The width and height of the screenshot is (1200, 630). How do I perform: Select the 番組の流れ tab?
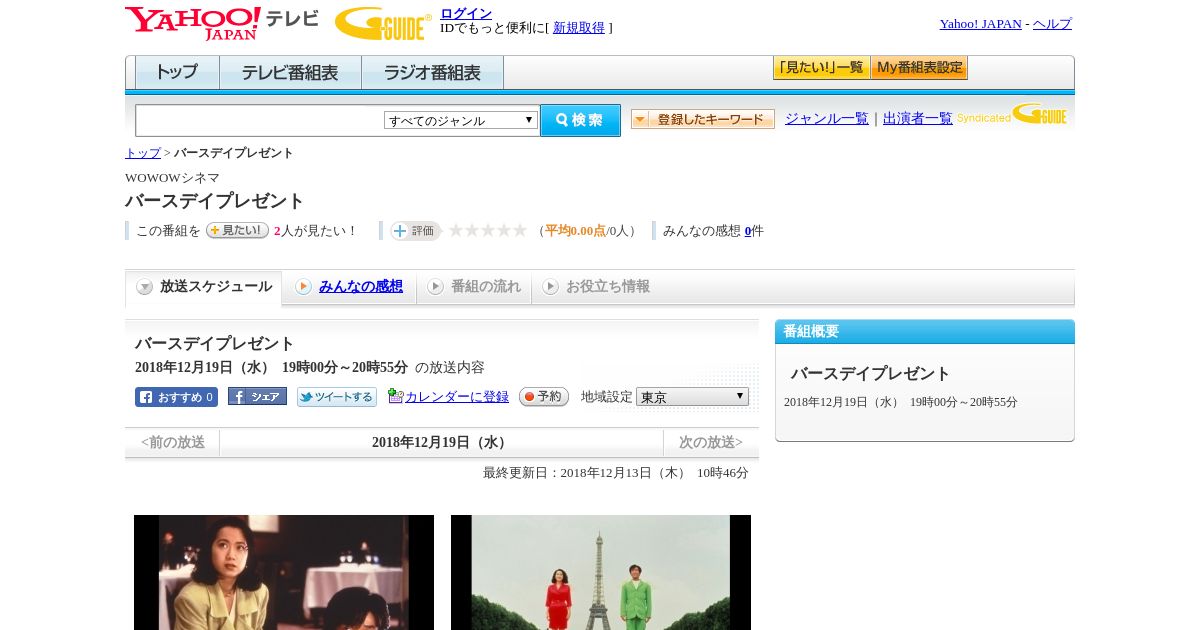(475, 287)
